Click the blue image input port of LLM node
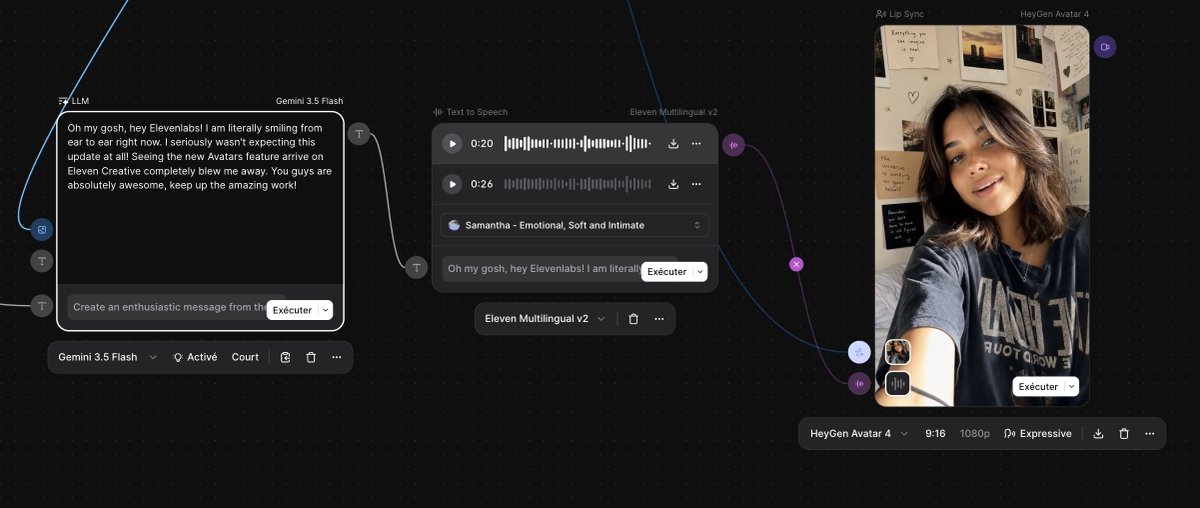 click(41, 230)
